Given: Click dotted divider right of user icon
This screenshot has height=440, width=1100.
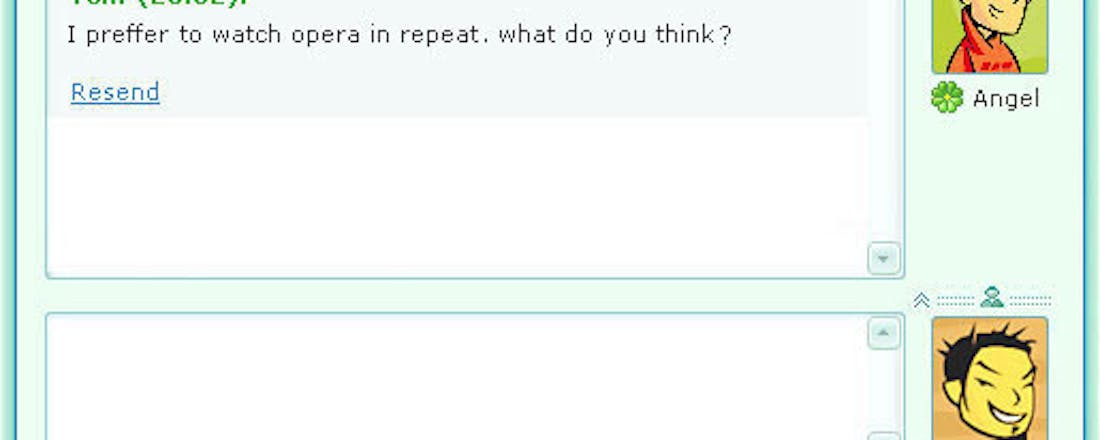Looking at the screenshot, I should point(1030,299).
